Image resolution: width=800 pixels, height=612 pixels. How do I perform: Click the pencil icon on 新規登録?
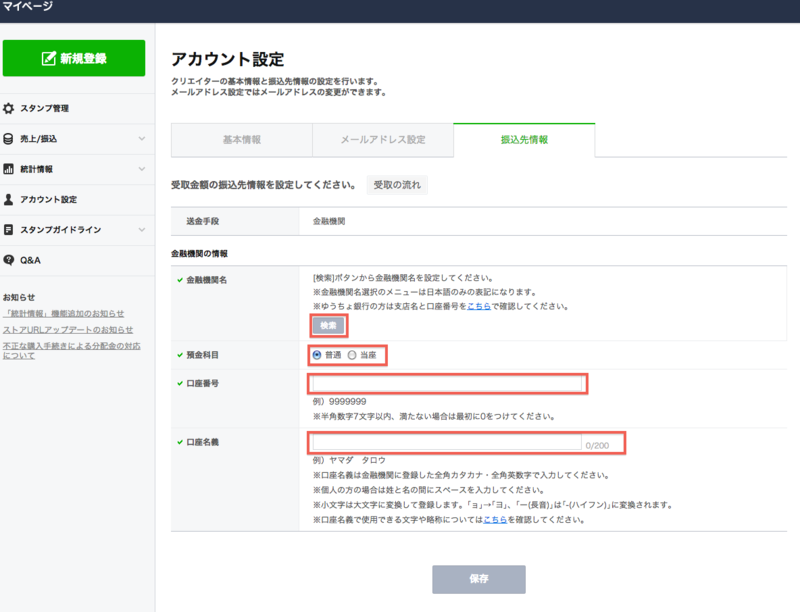point(48,59)
